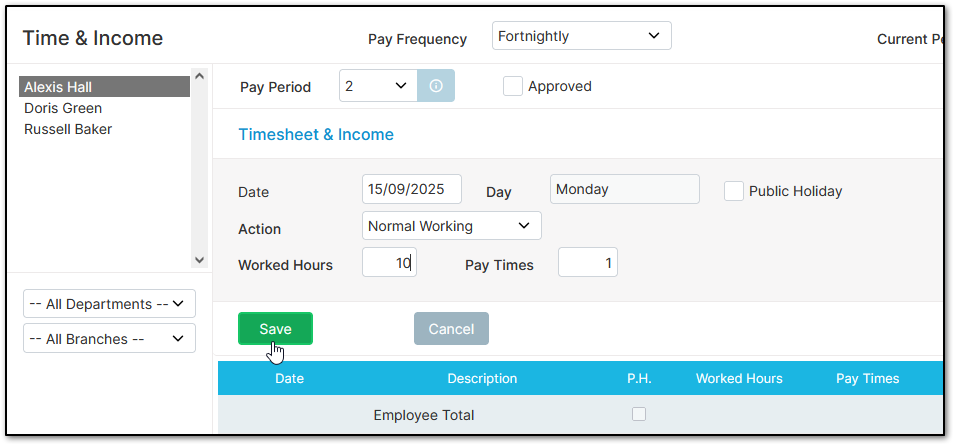The height and width of the screenshot is (445, 954).
Task: Save the timesheet entry
Action: tap(275, 329)
